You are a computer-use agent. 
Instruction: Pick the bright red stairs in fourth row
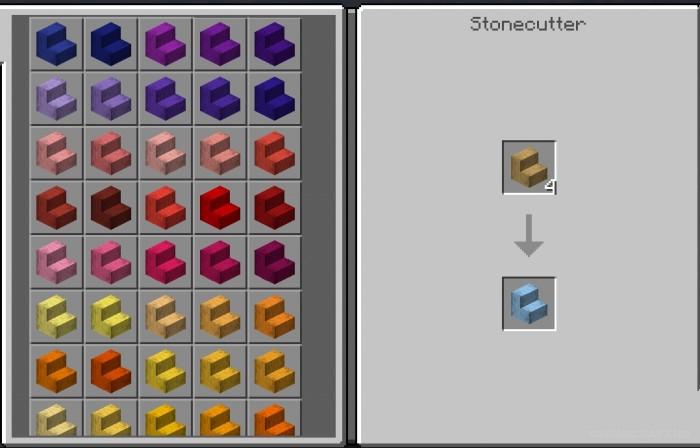[x=220, y=208]
